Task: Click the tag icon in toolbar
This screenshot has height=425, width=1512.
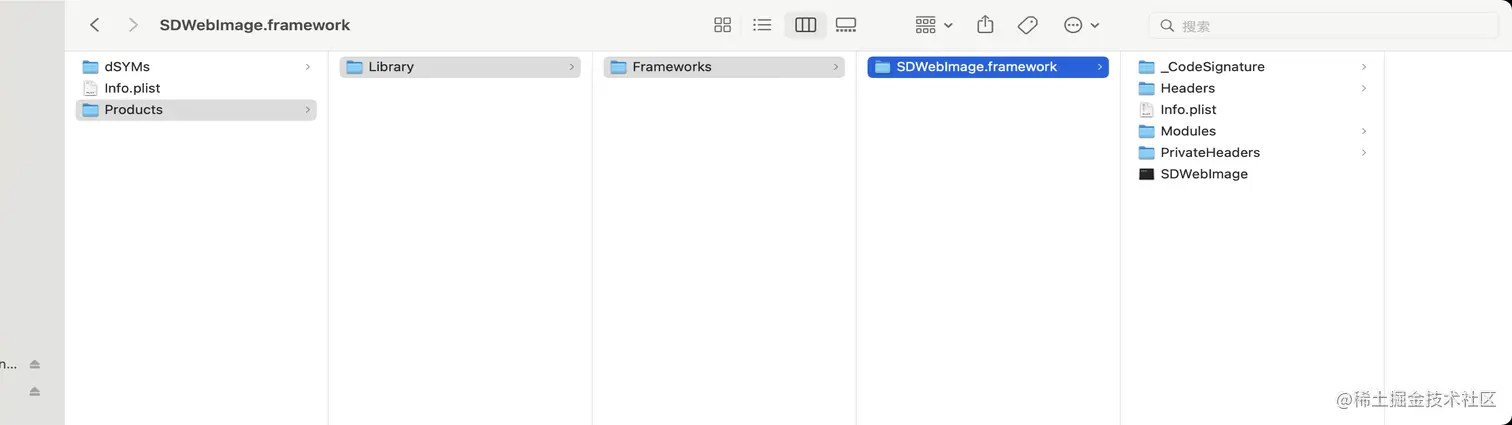Action: click(1027, 25)
